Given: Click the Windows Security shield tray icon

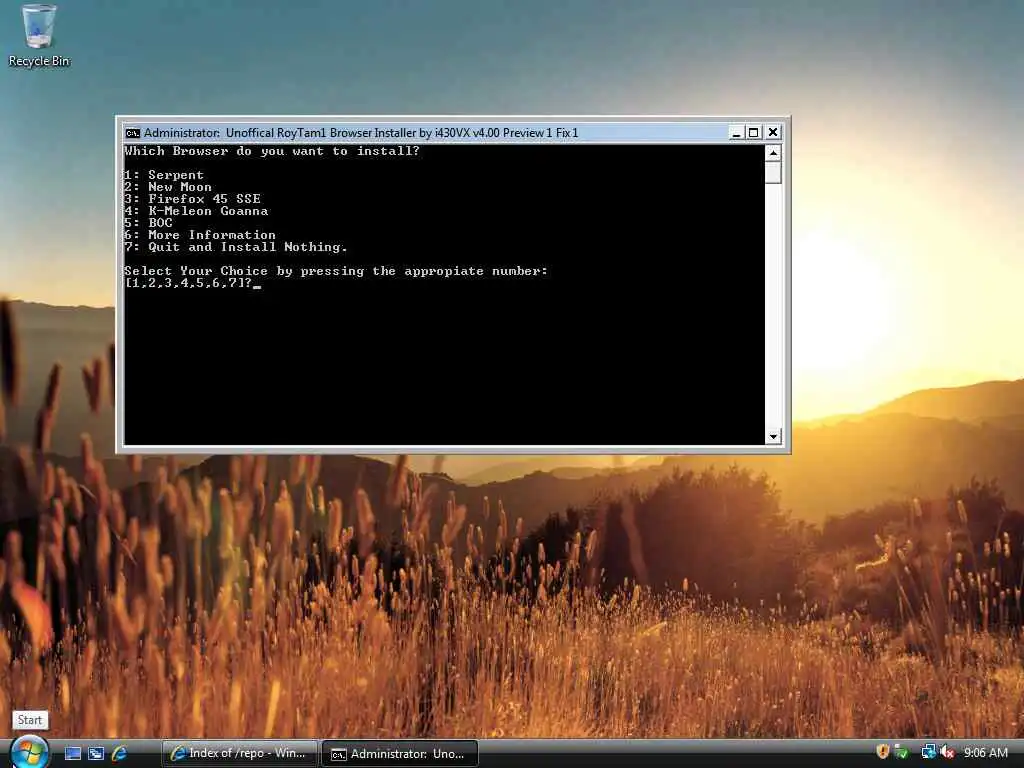Looking at the screenshot, I should click(x=882, y=752).
